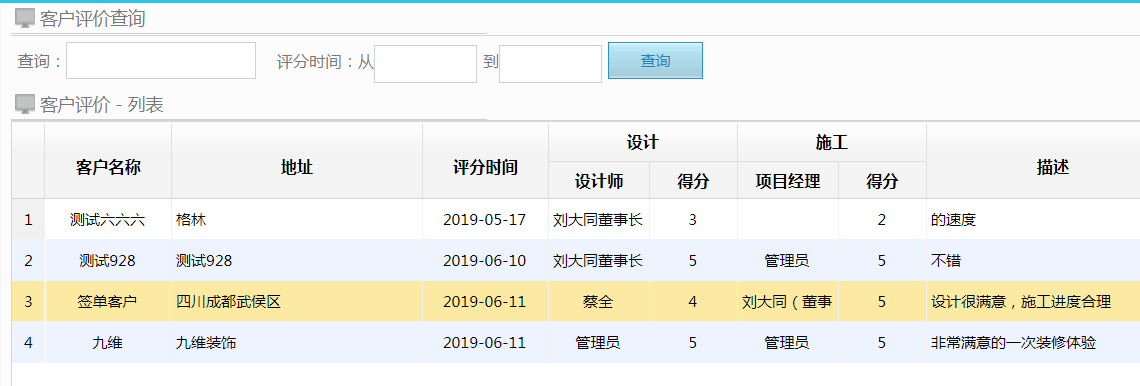
Task: Click the 设计师 column header
Action: pos(599,181)
